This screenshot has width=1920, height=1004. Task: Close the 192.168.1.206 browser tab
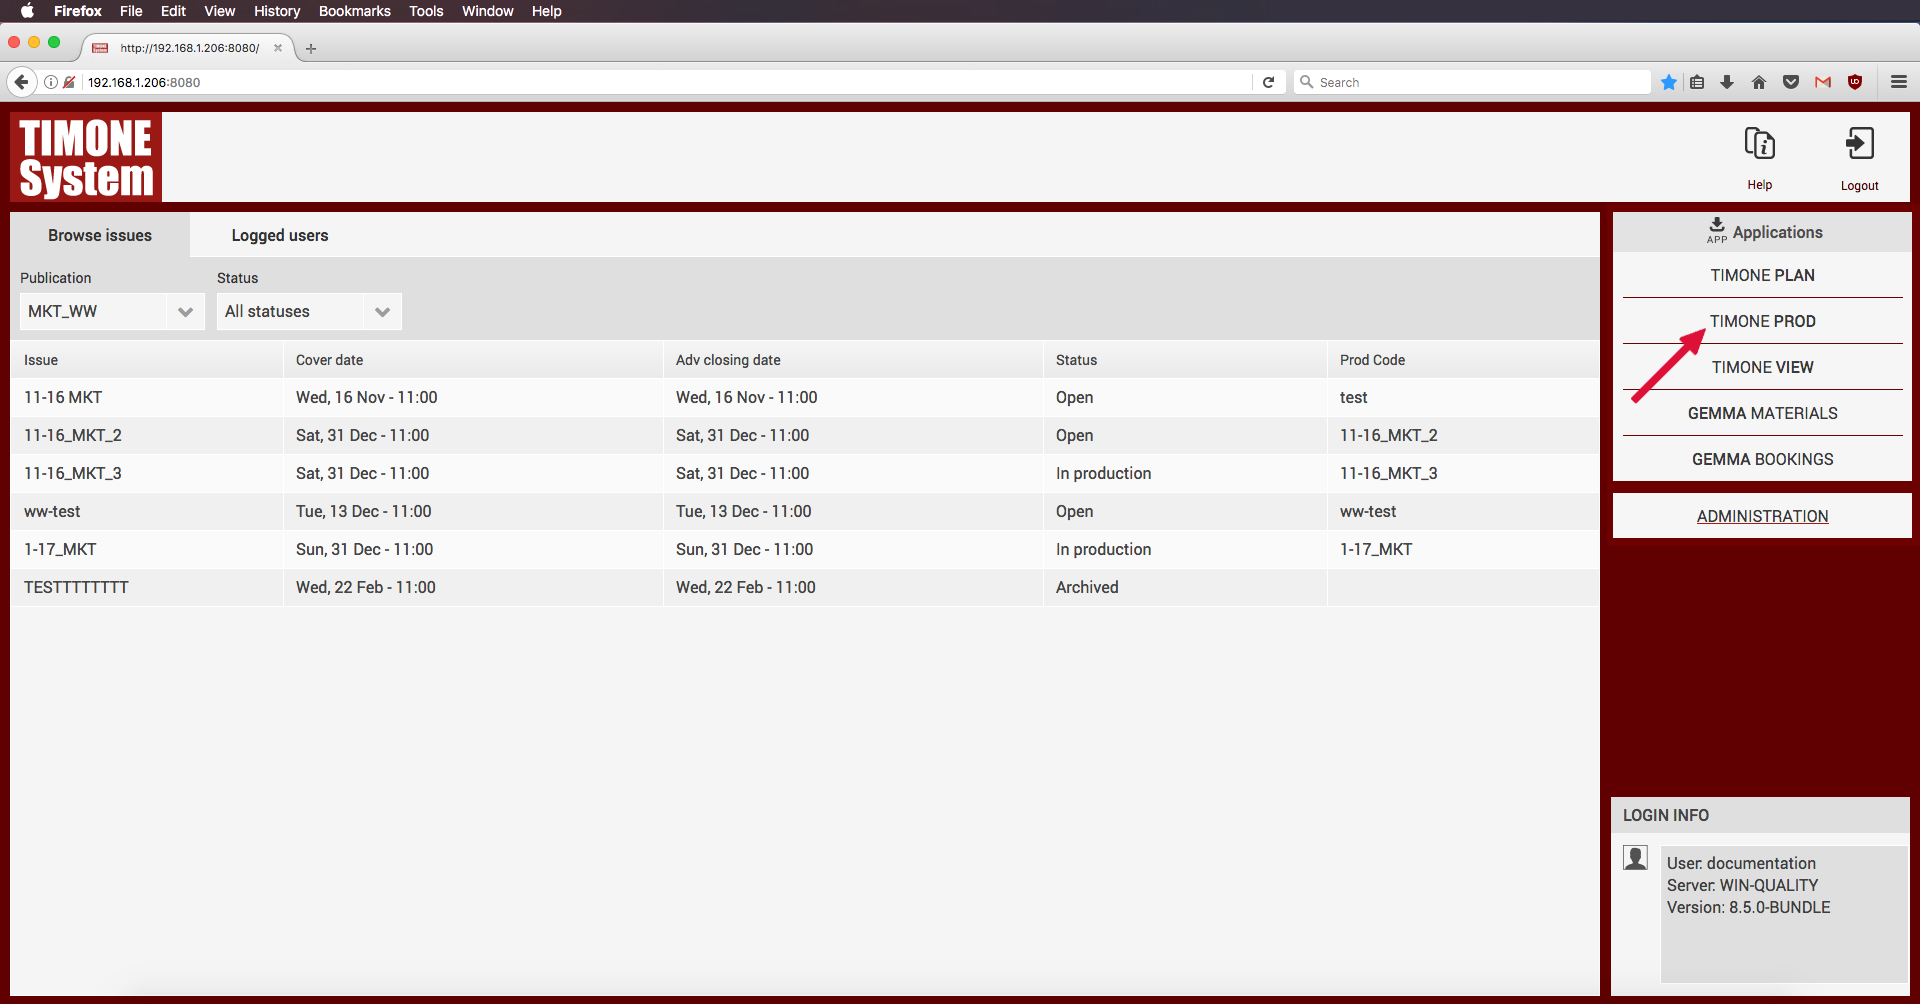pyautogui.click(x=278, y=47)
